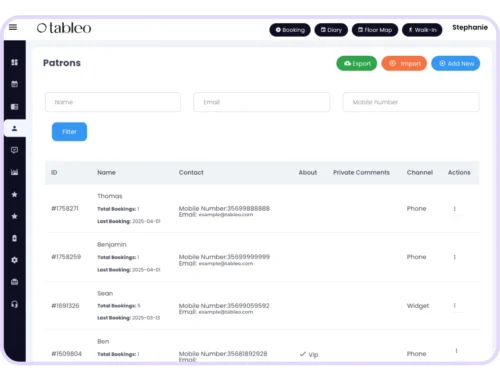Click mobile number 35699999999

248,257
